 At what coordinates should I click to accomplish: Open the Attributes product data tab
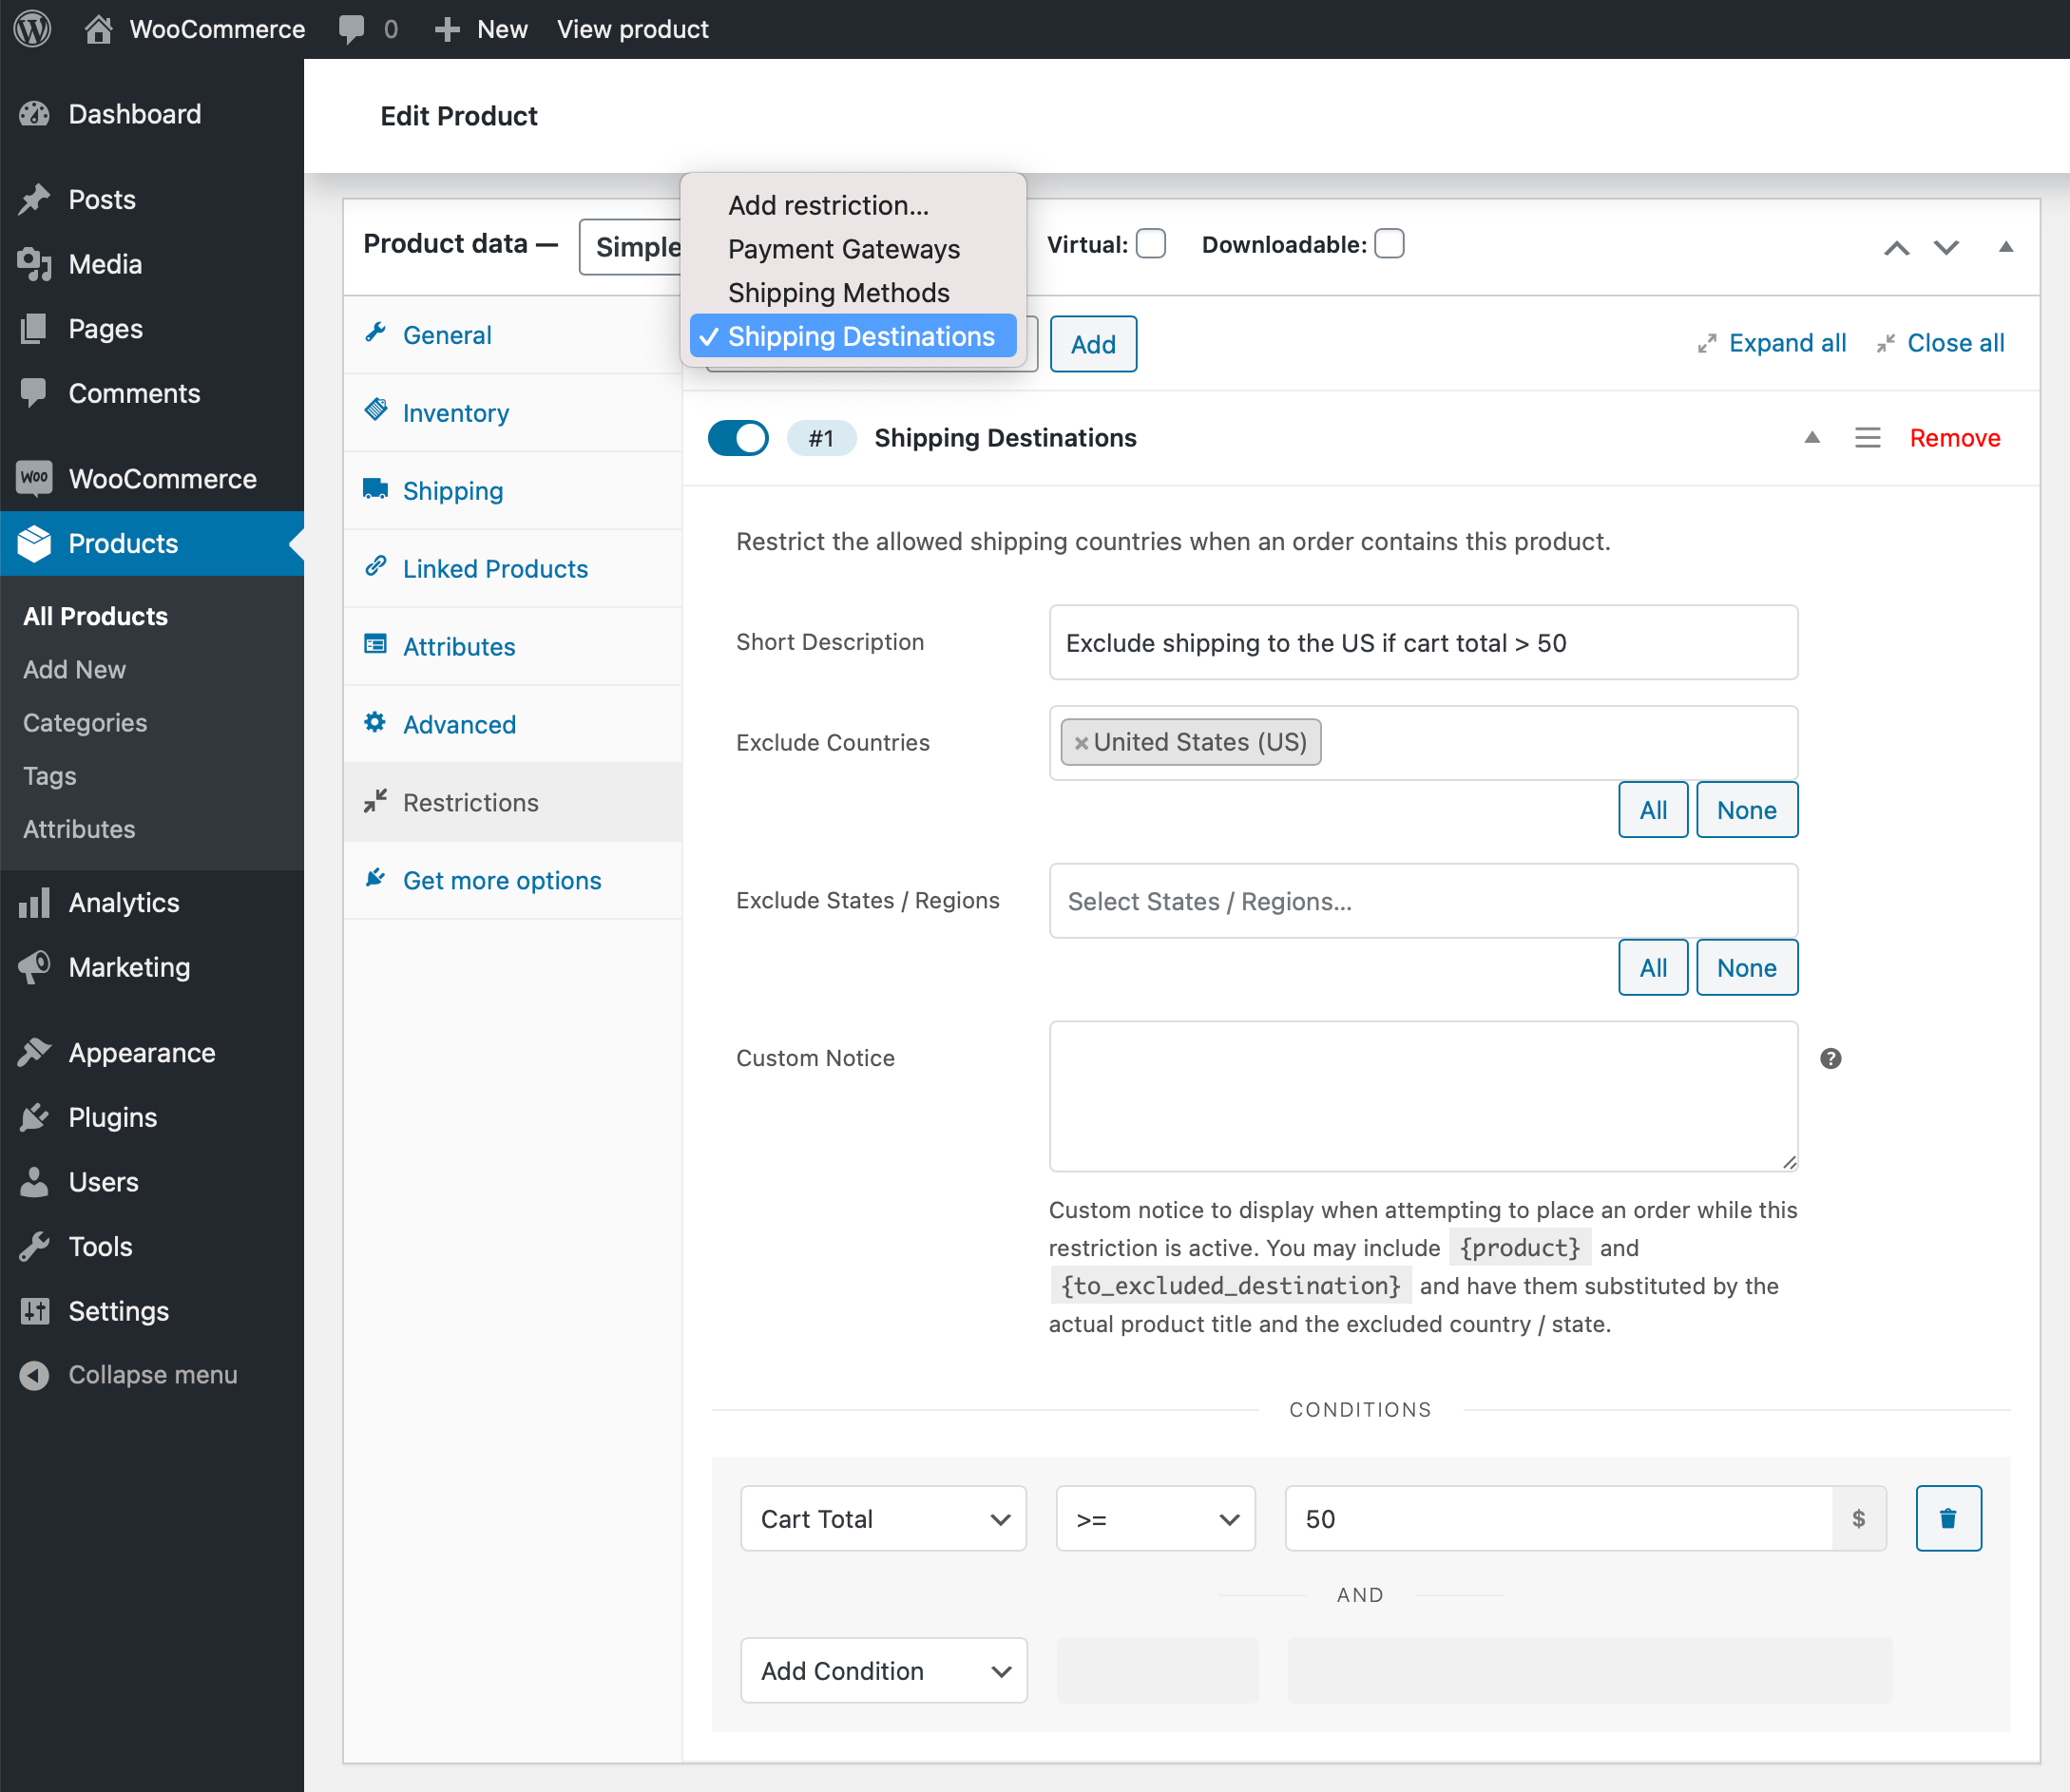[x=513, y=647]
